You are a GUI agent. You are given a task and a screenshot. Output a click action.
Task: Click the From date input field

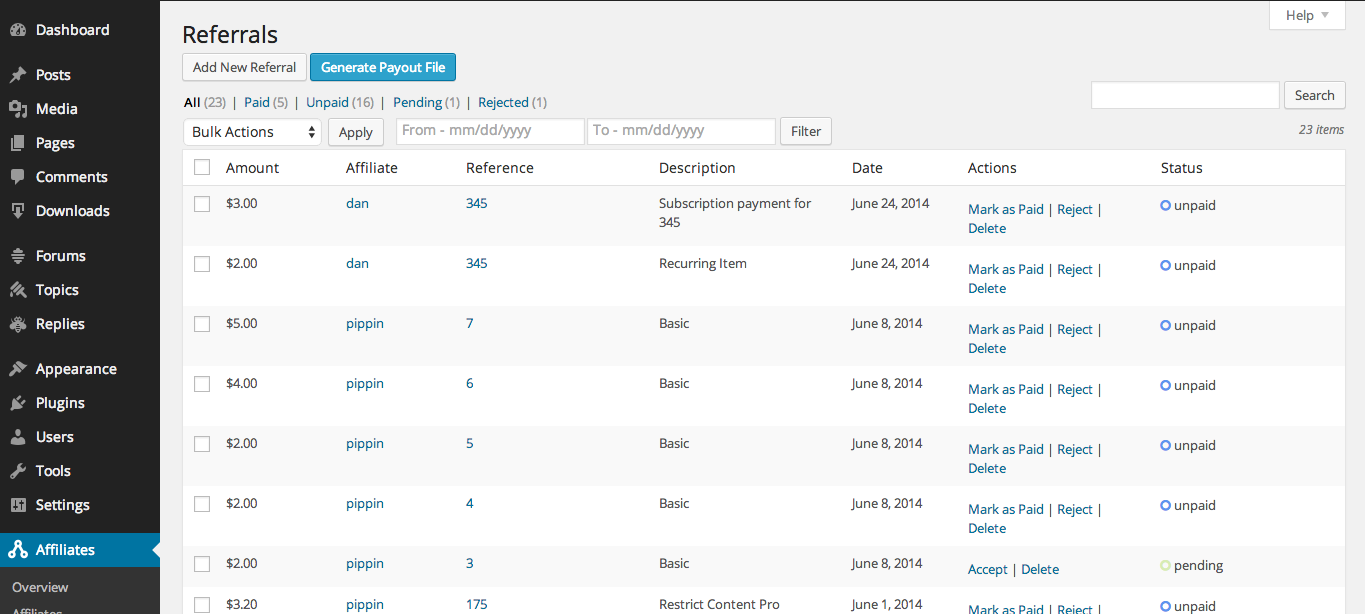pos(490,131)
